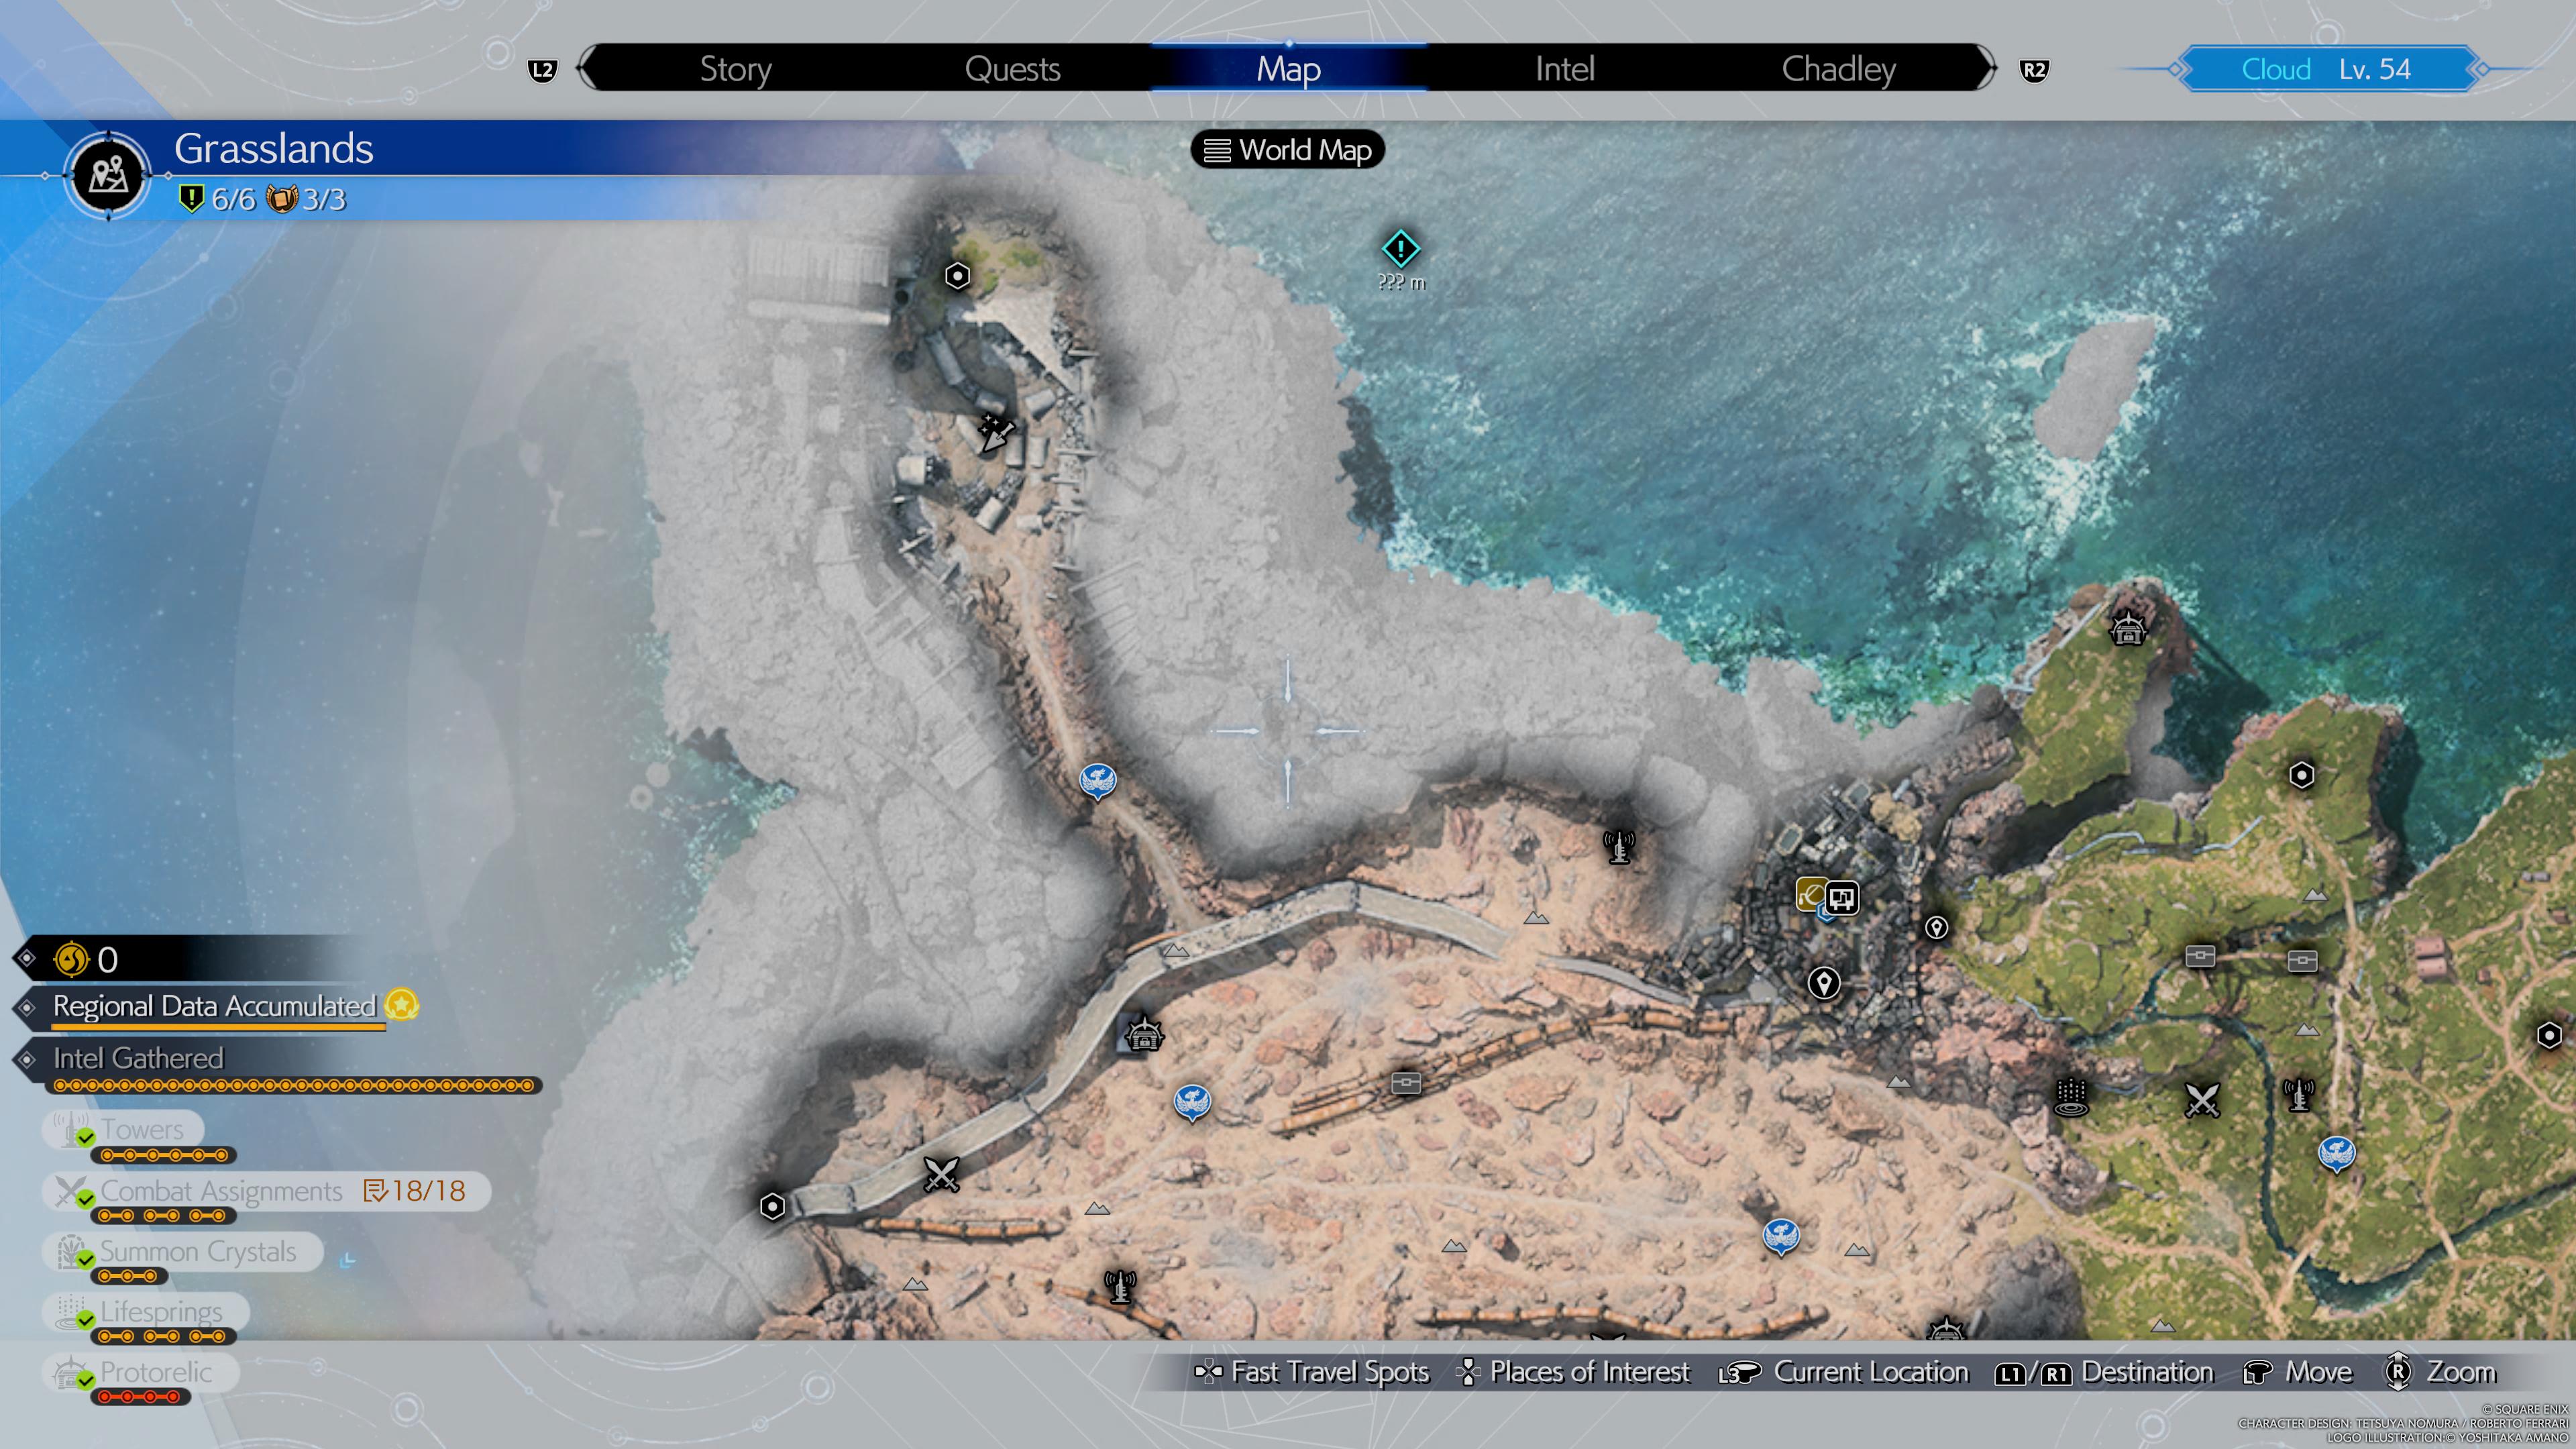
Task: Click the lifespring icon in green fields
Action: click(2071, 1097)
